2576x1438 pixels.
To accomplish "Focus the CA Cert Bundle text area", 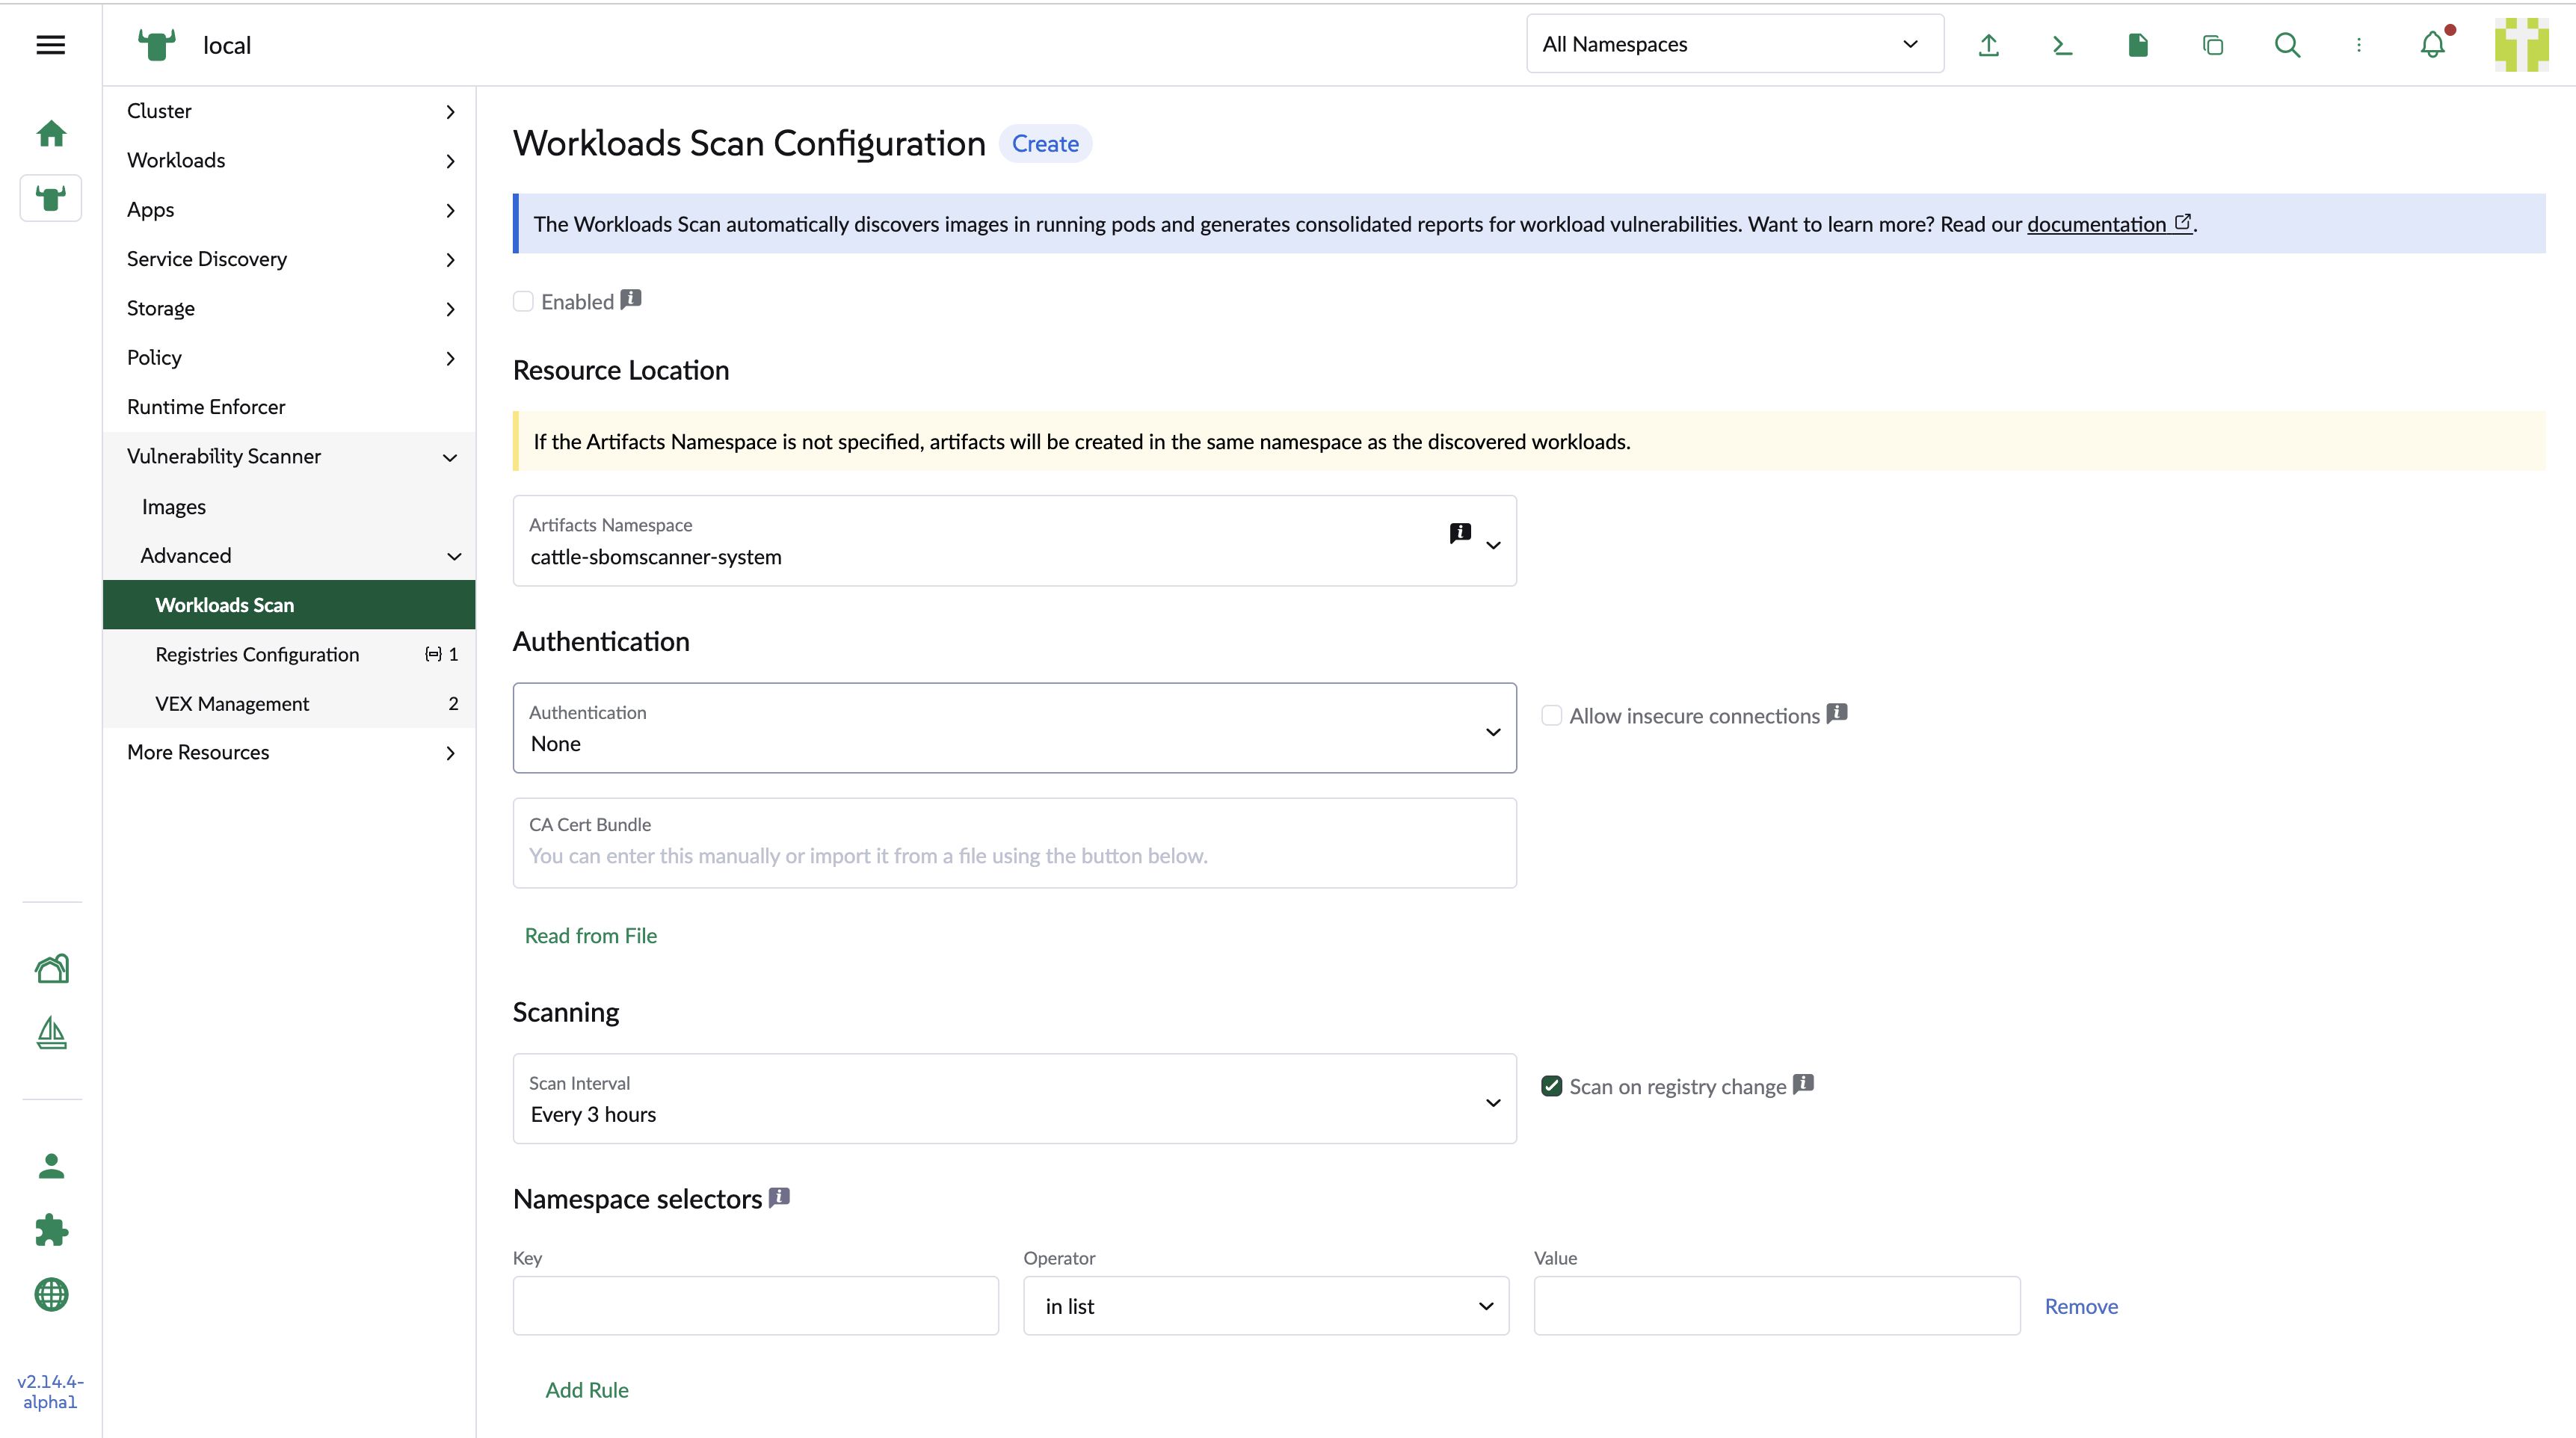I will click(x=1014, y=843).
